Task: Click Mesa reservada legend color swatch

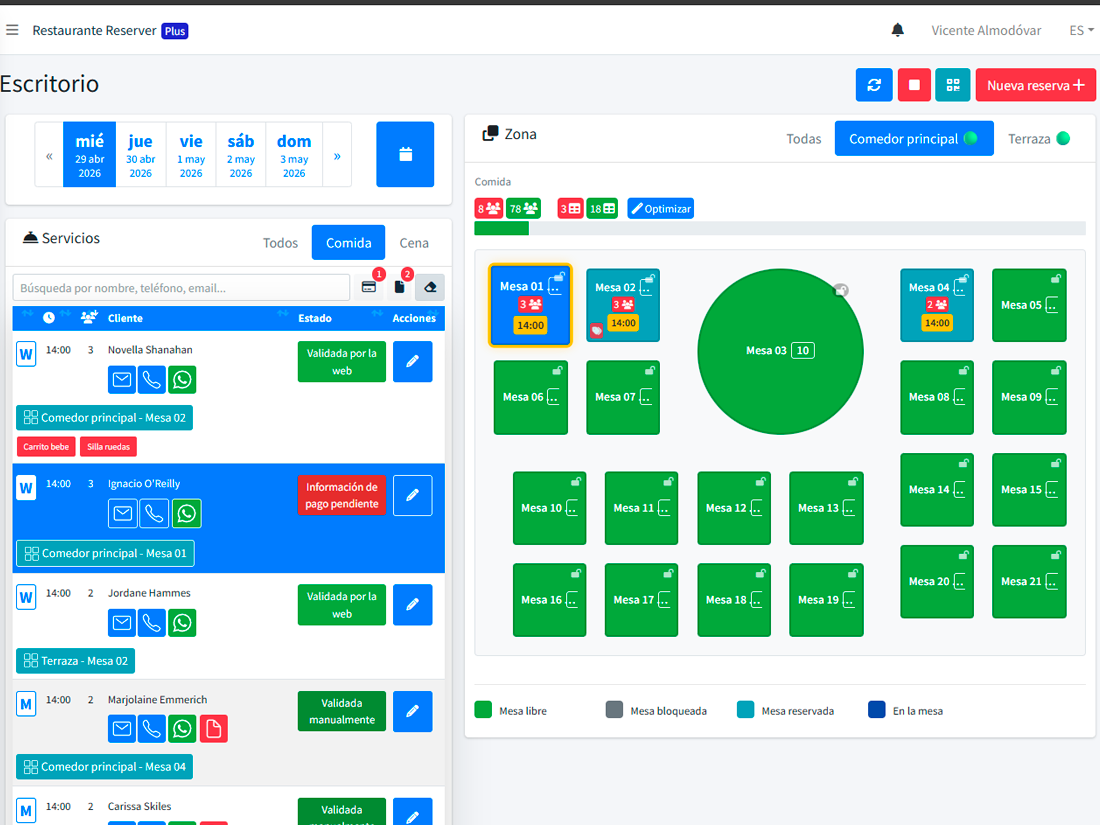Action: [x=745, y=709]
